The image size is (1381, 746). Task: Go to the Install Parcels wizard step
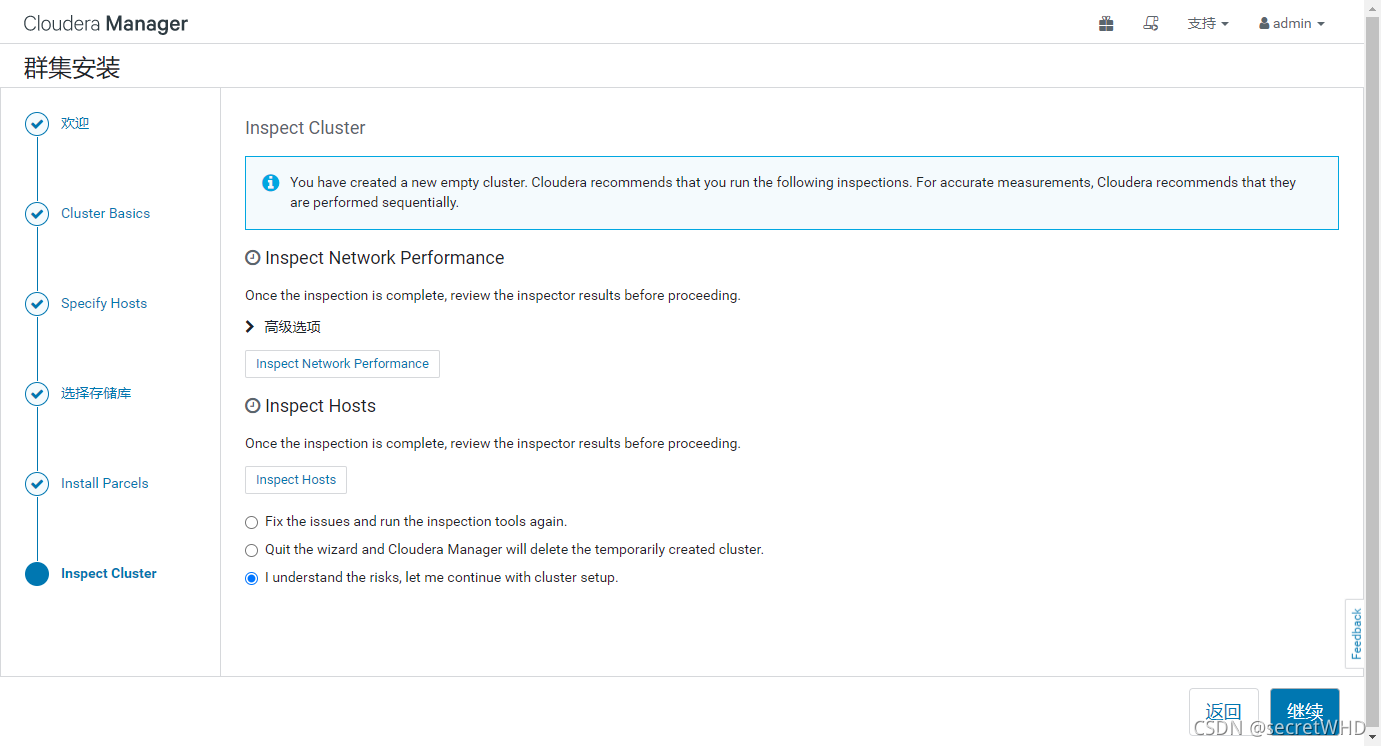104,483
